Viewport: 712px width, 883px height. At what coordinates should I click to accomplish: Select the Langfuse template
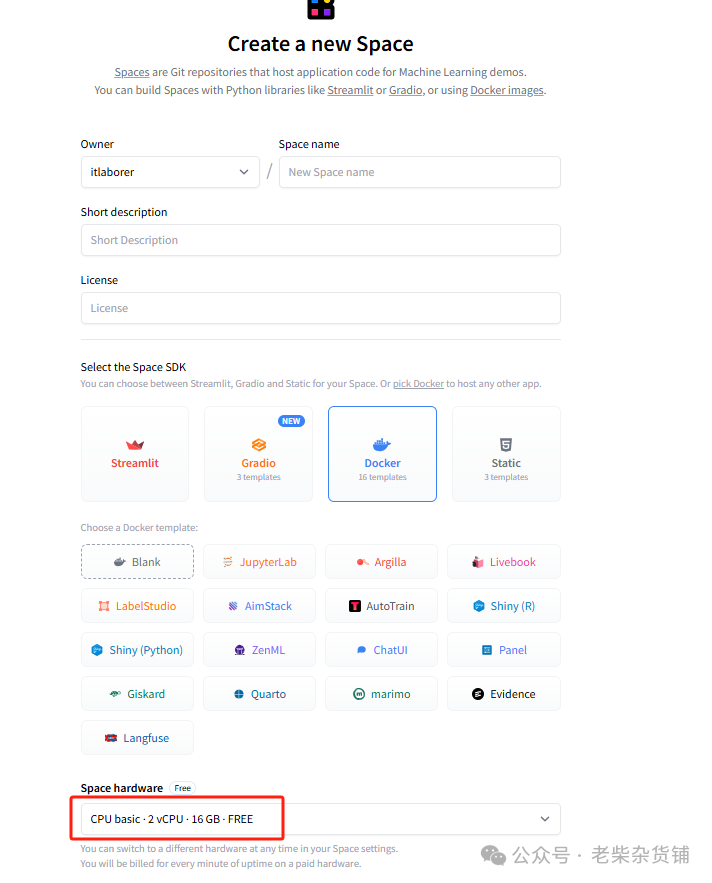coord(136,738)
